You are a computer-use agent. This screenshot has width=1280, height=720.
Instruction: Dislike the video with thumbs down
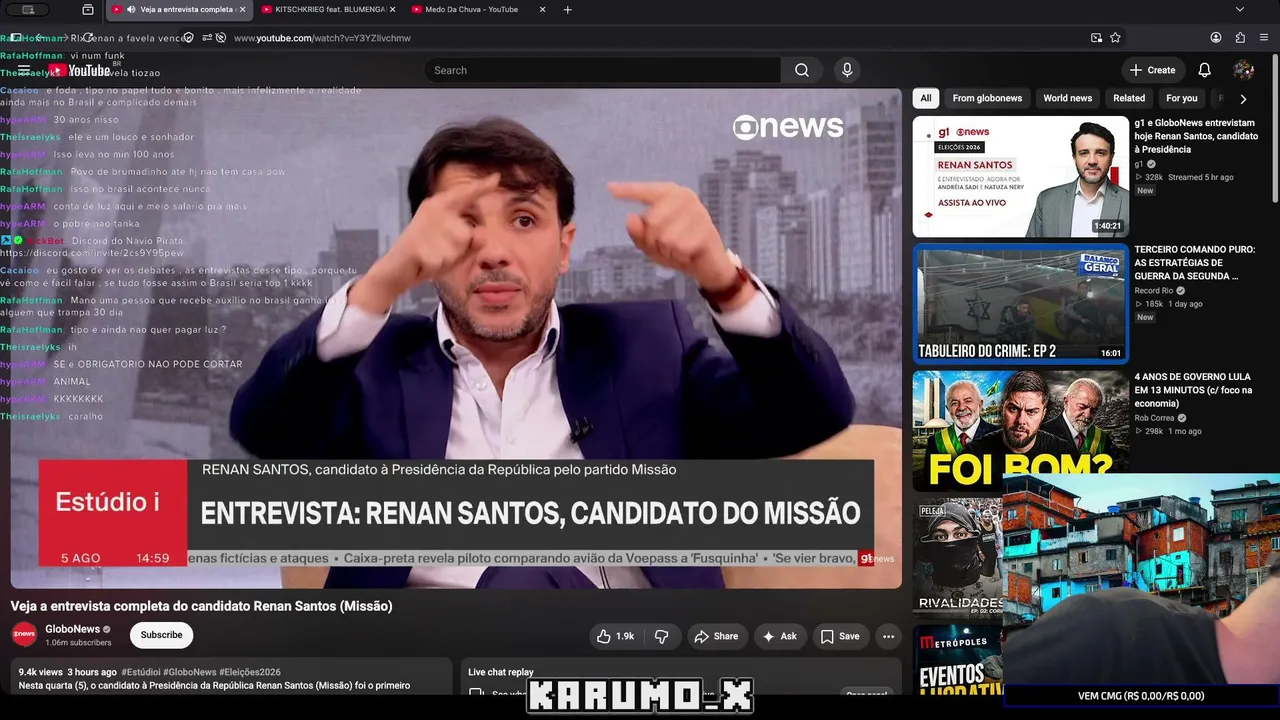pyautogui.click(x=662, y=636)
